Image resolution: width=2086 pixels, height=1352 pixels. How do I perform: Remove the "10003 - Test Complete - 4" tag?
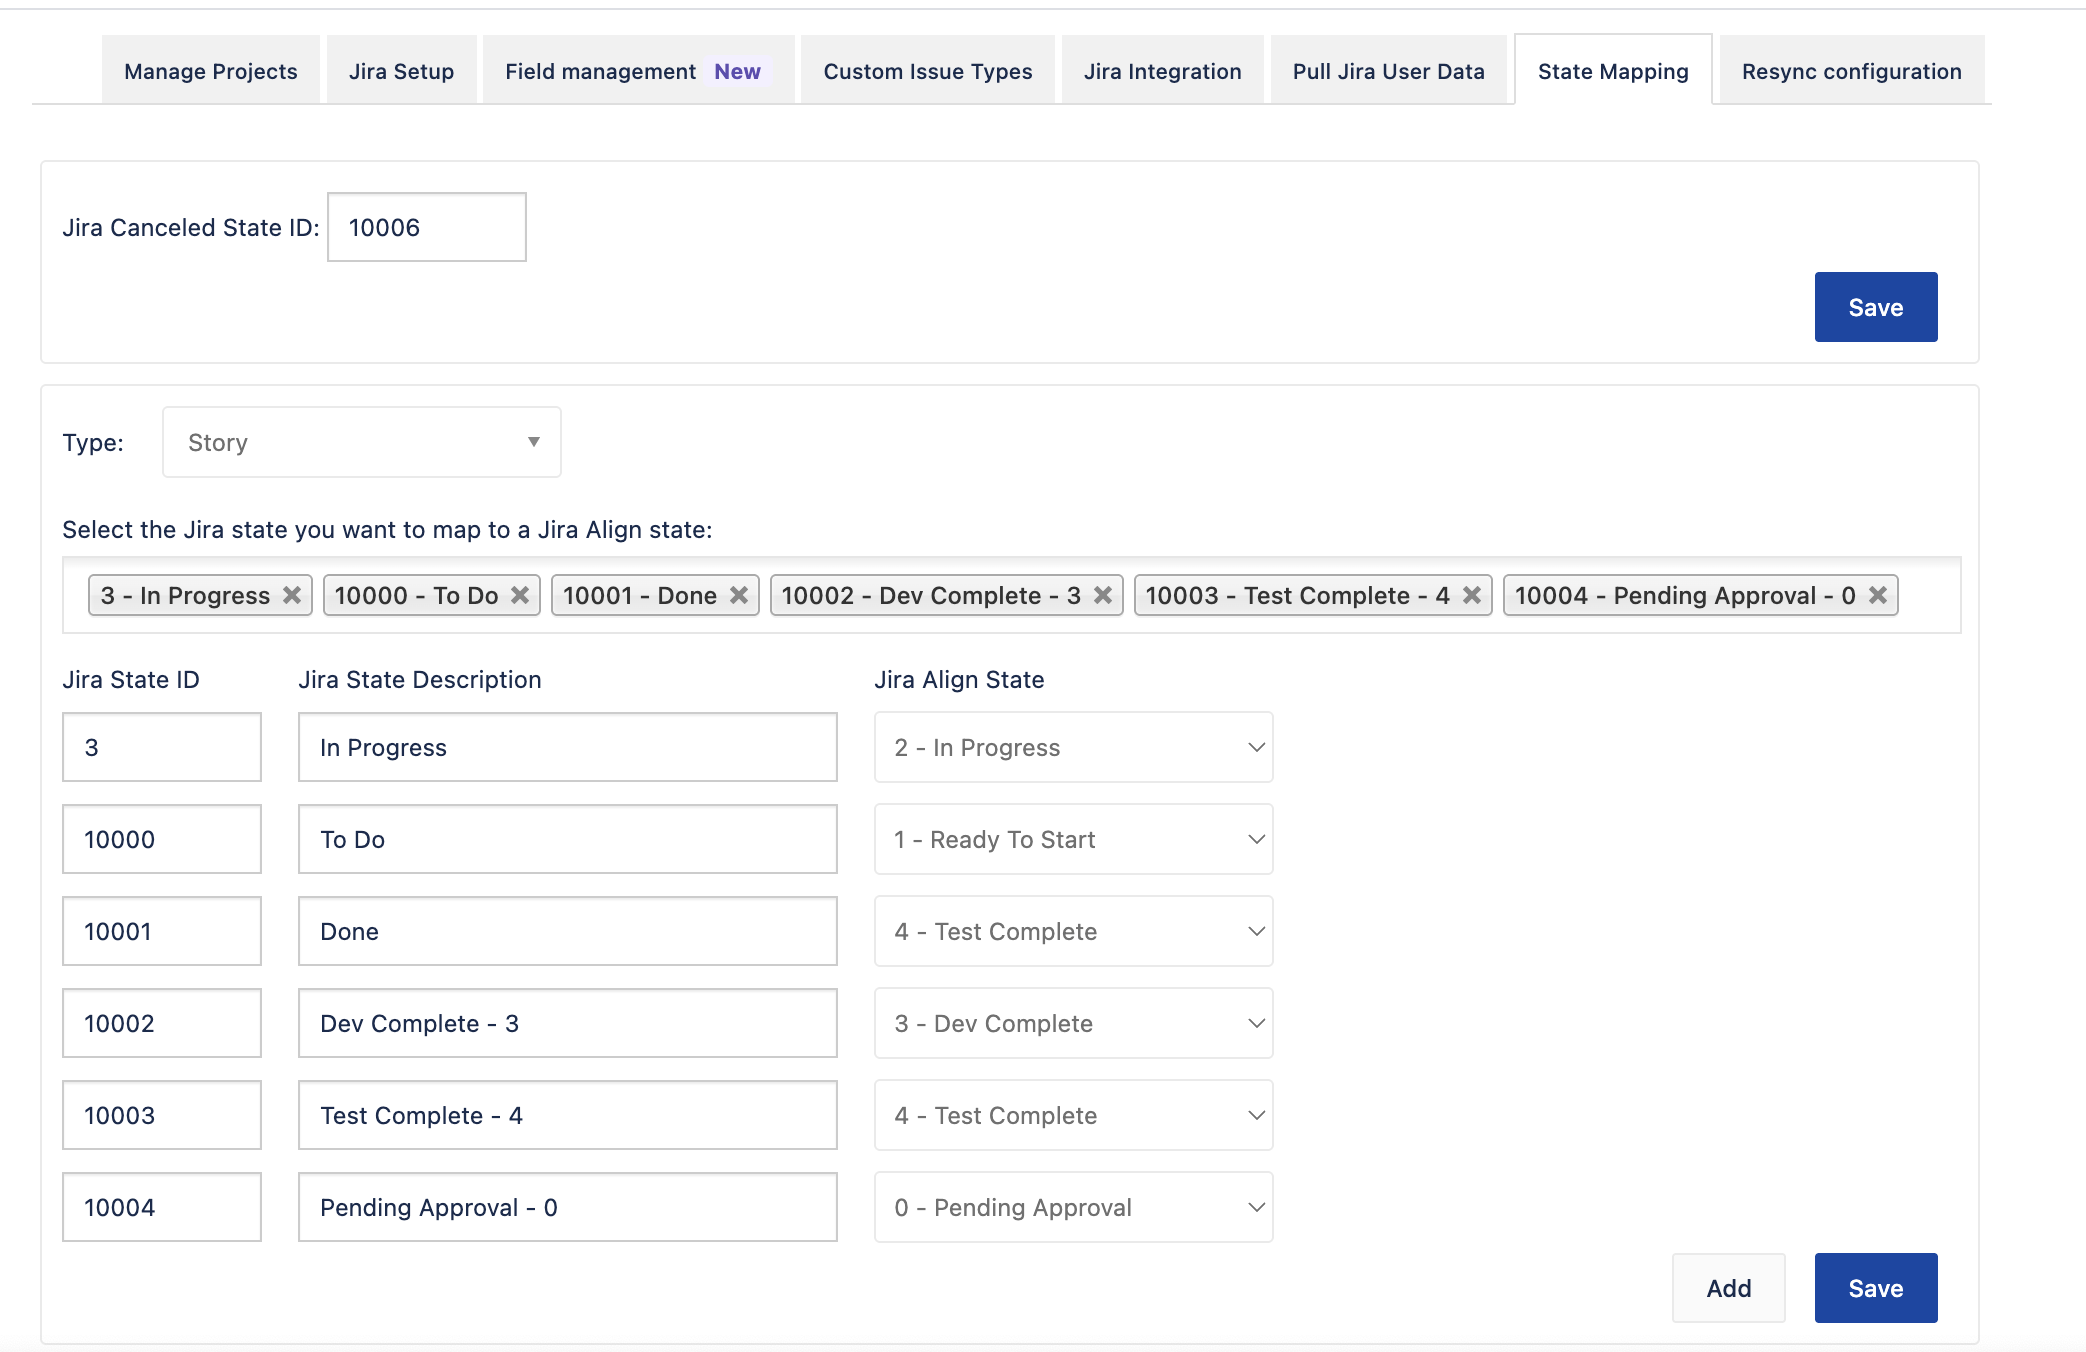(1472, 595)
